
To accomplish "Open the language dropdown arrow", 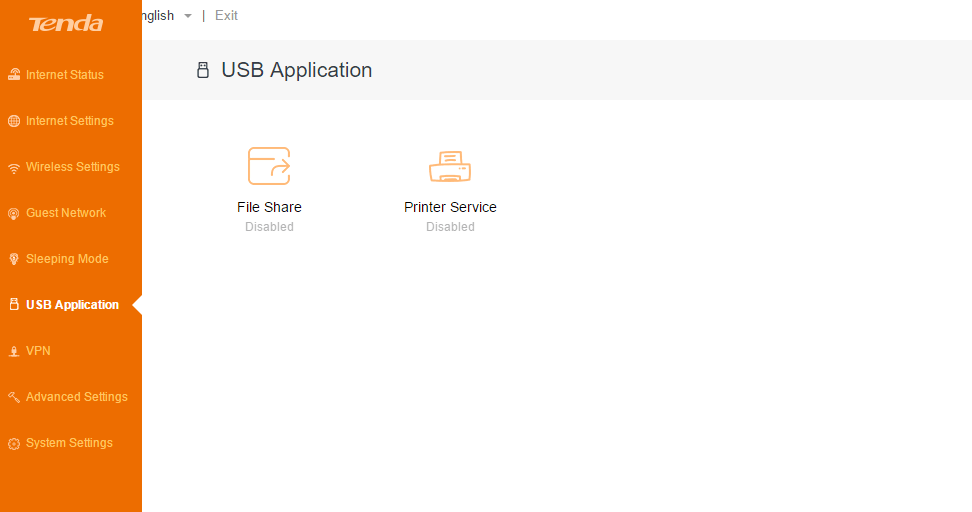I will tap(187, 16).
